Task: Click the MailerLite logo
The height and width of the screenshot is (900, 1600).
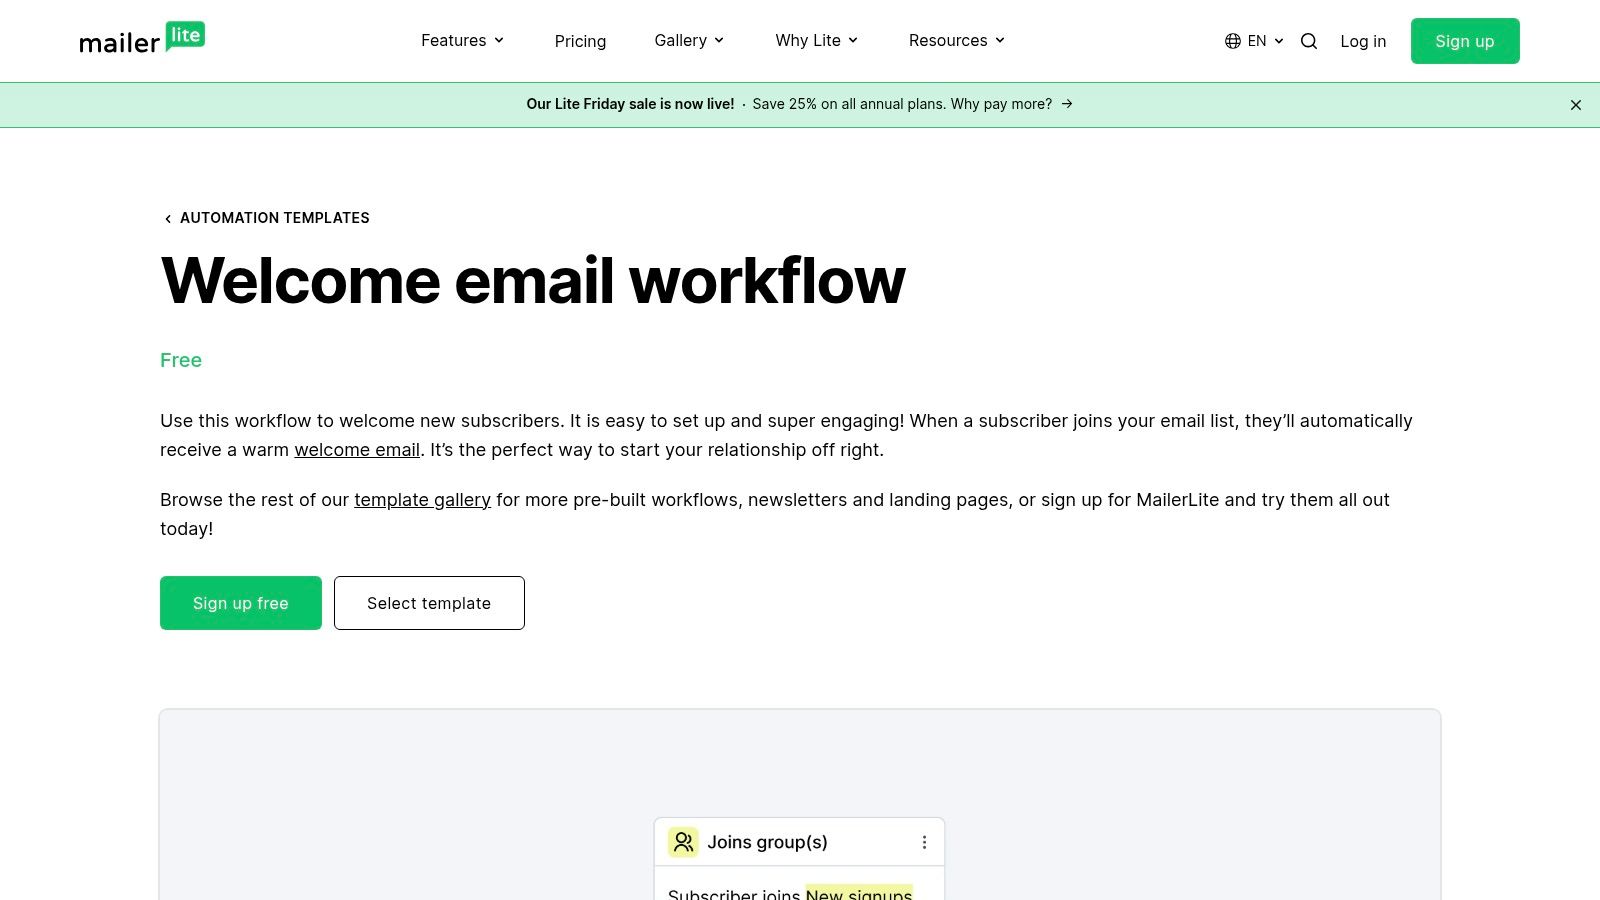Action: click(x=141, y=40)
